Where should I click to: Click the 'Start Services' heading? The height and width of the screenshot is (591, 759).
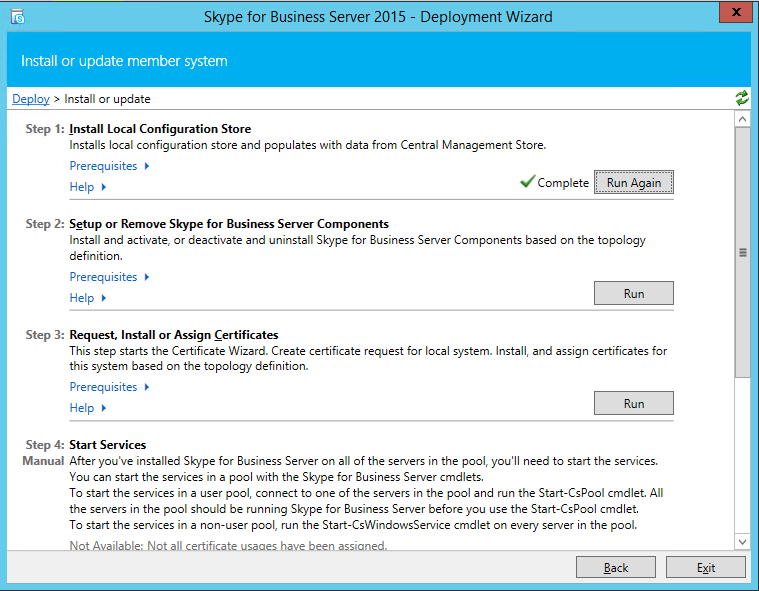pyautogui.click(x=107, y=445)
